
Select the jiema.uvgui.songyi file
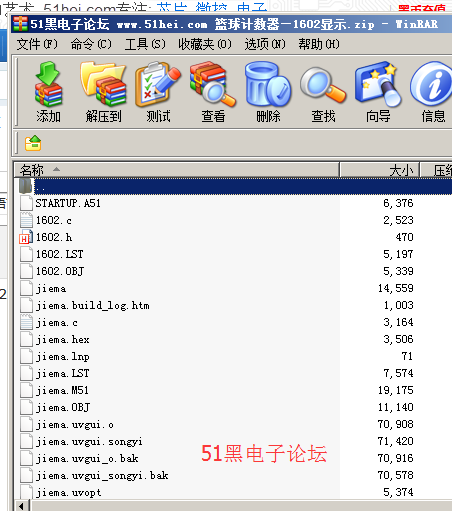click(89, 442)
